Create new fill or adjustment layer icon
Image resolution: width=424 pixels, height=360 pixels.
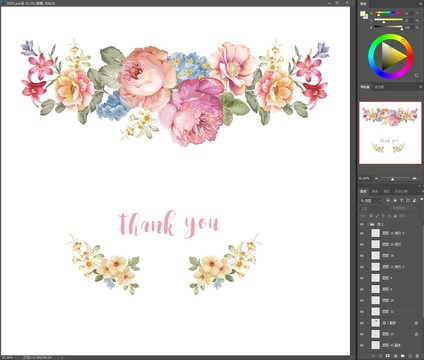395,356
